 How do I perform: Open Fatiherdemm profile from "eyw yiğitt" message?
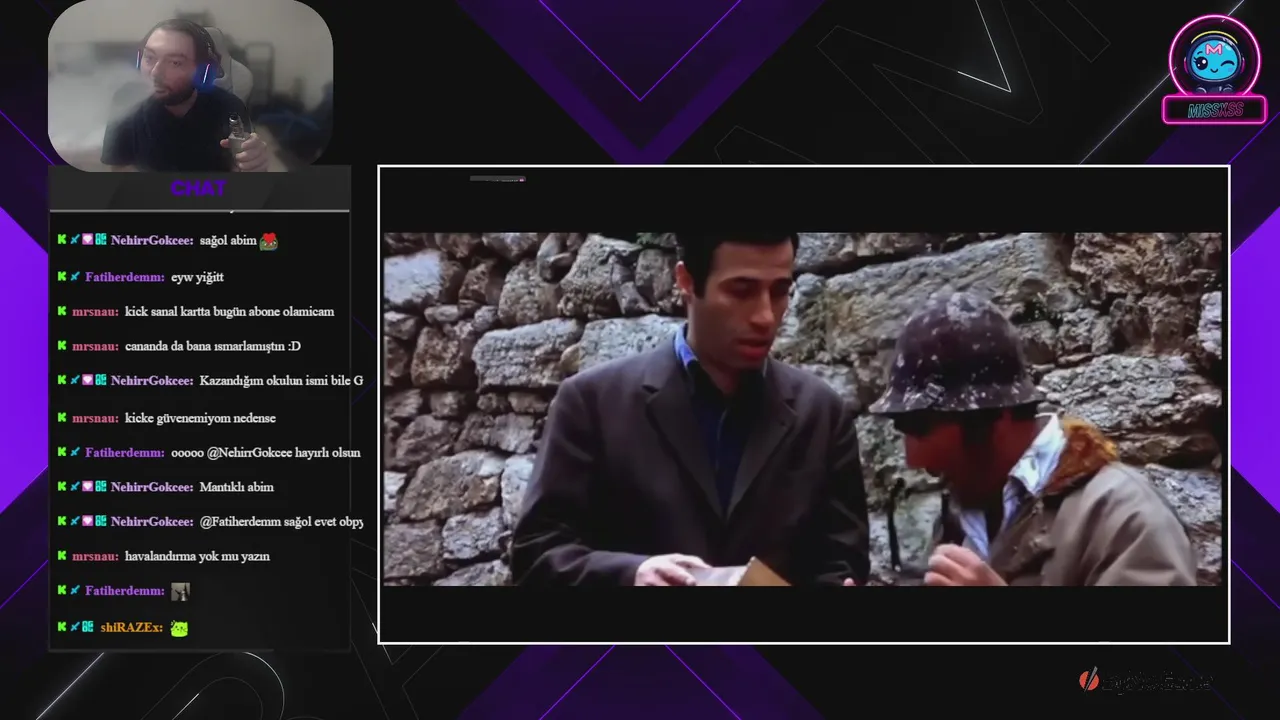pyautogui.click(x=125, y=277)
